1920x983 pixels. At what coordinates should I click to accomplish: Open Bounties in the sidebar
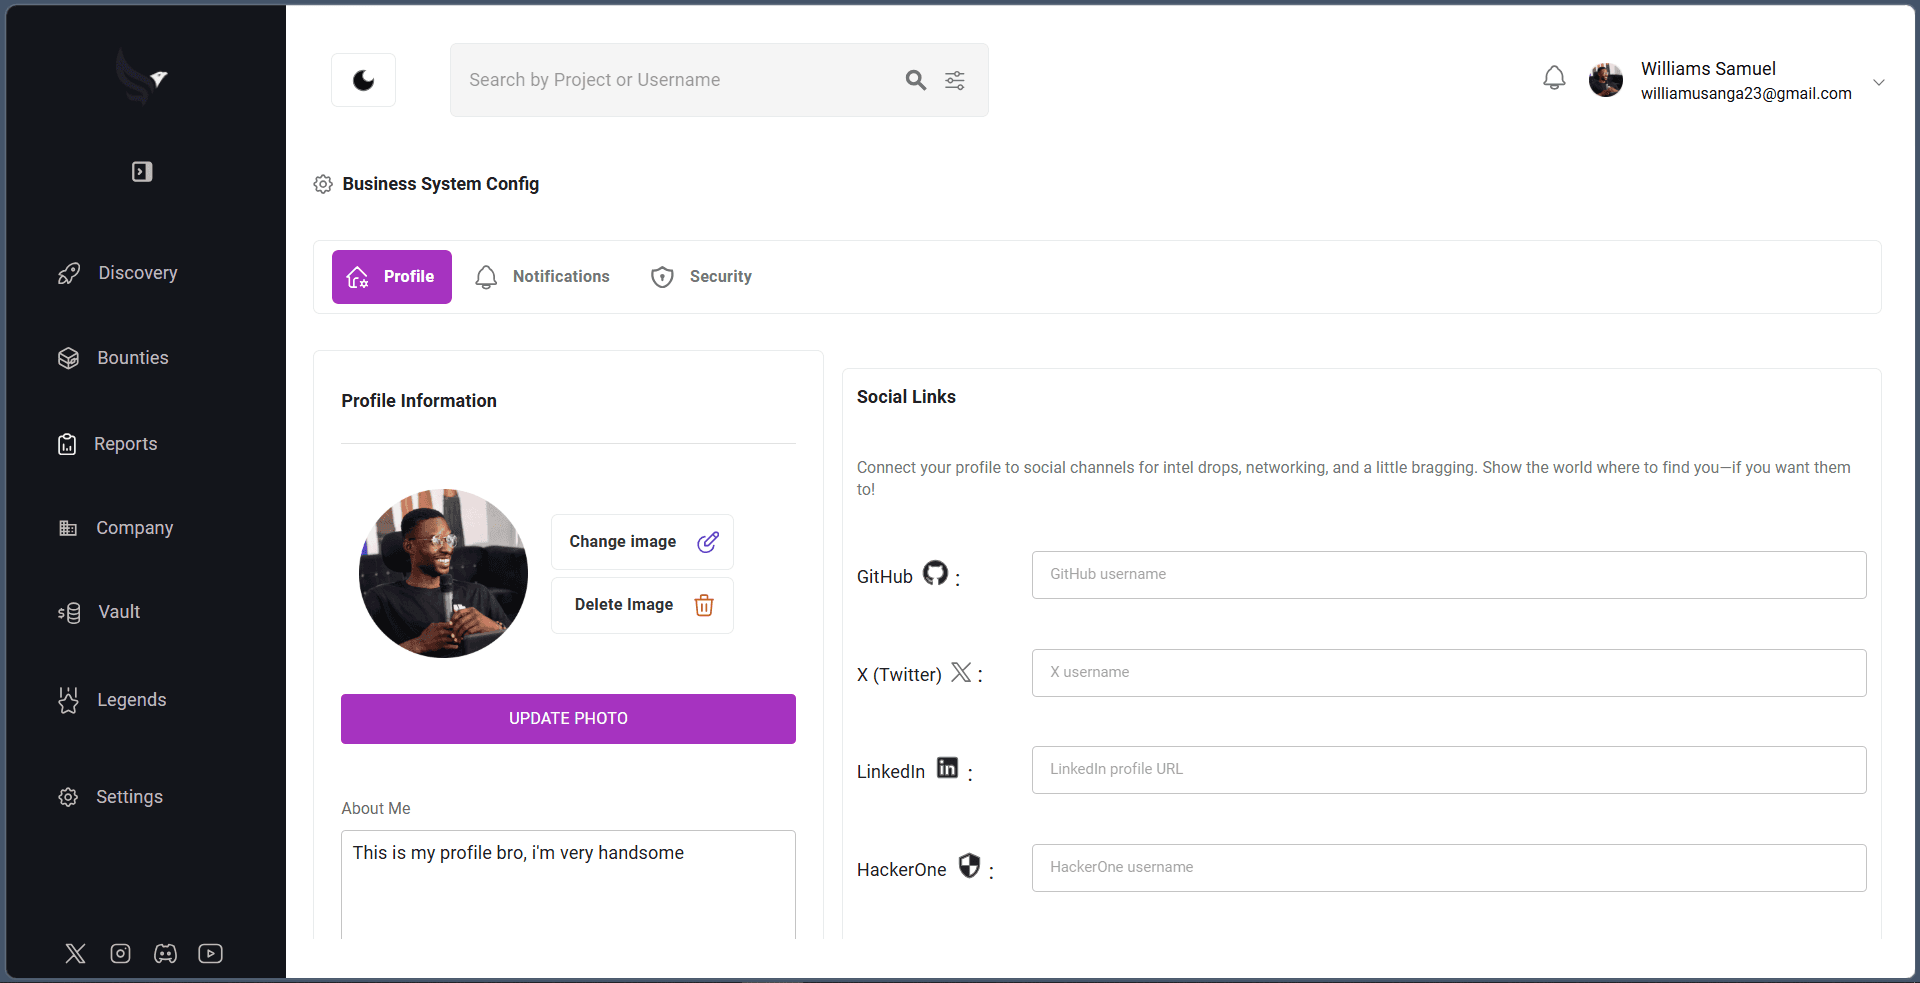tap(113, 358)
